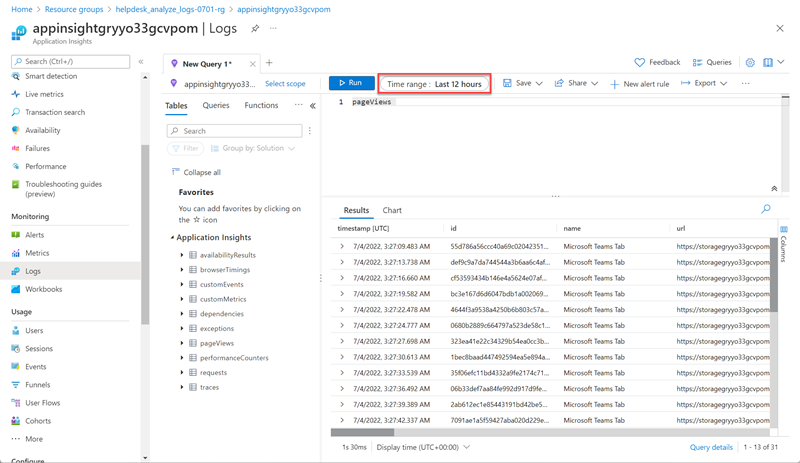Collapse the Application Insights tree group
The width and height of the screenshot is (800, 463).
(x=172, y=237)
